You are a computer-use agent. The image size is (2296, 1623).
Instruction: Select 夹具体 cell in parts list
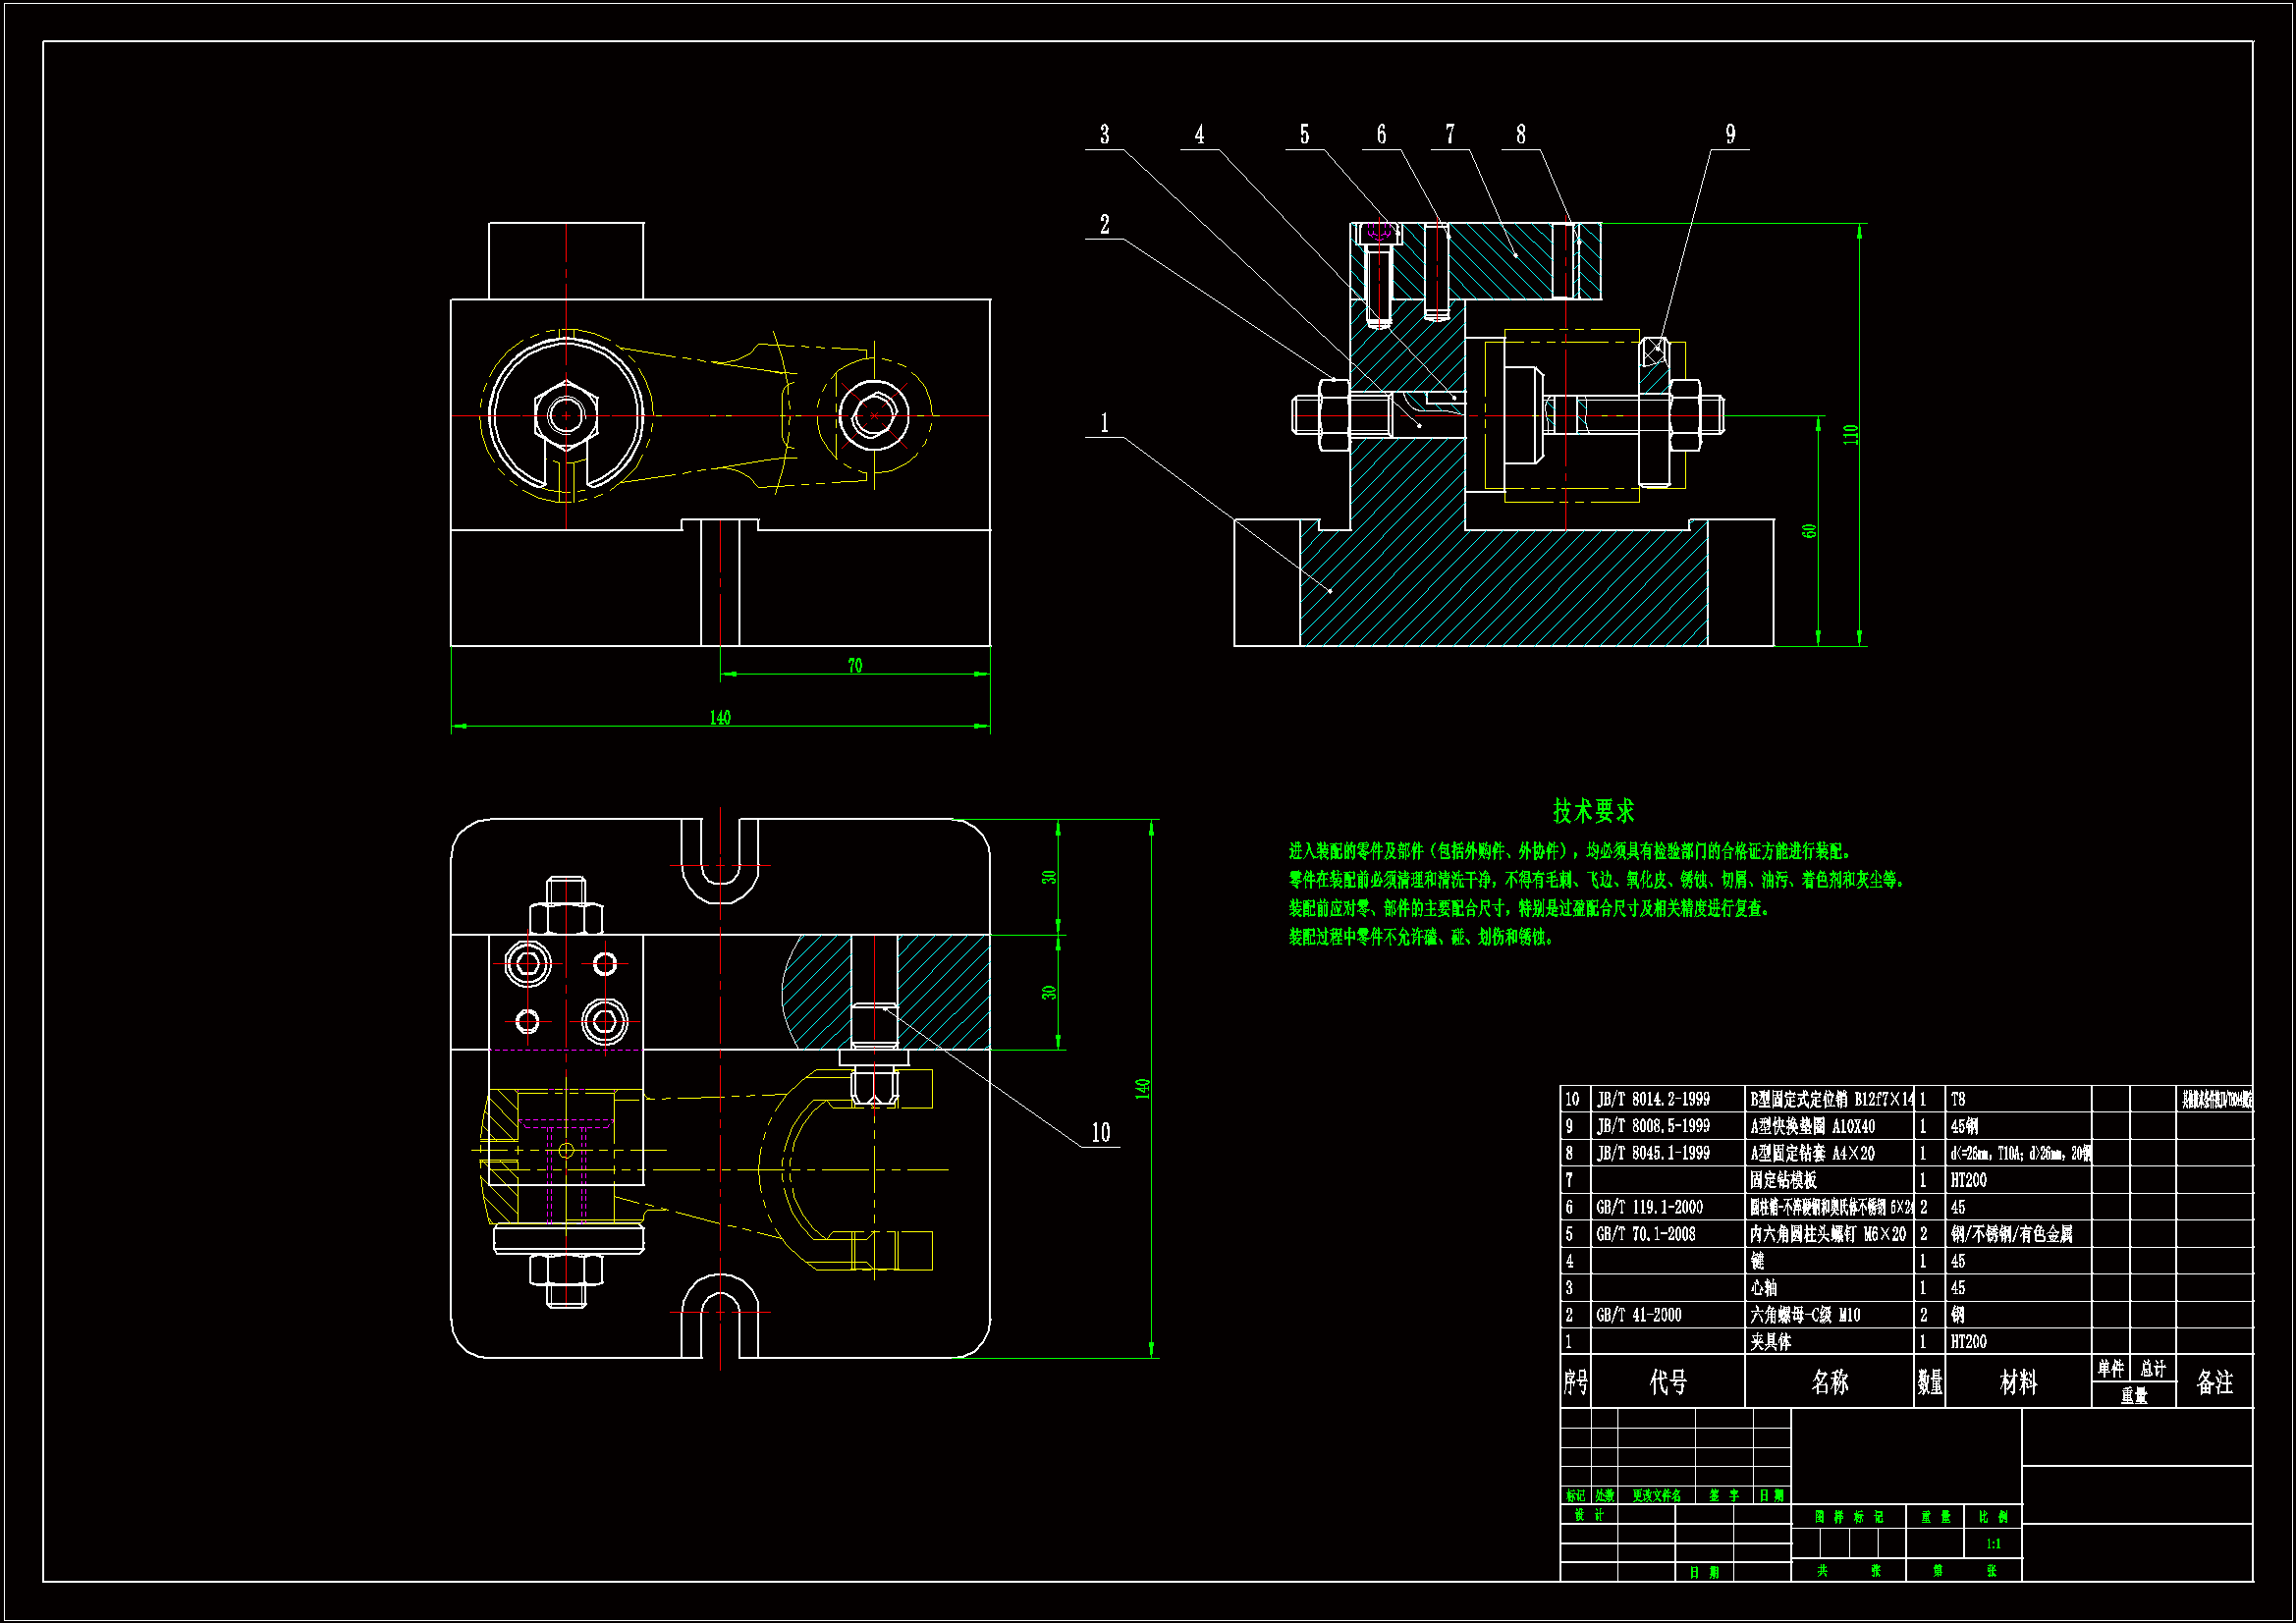(x=1770, y=1342)
